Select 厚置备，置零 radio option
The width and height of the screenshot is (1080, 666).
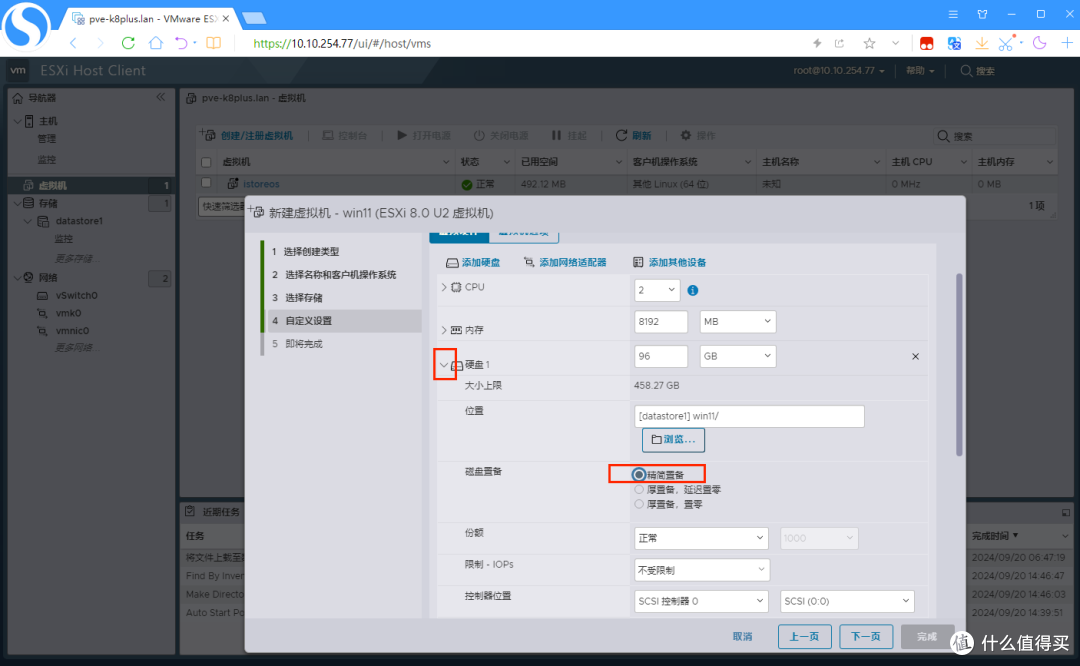(639, 504)
